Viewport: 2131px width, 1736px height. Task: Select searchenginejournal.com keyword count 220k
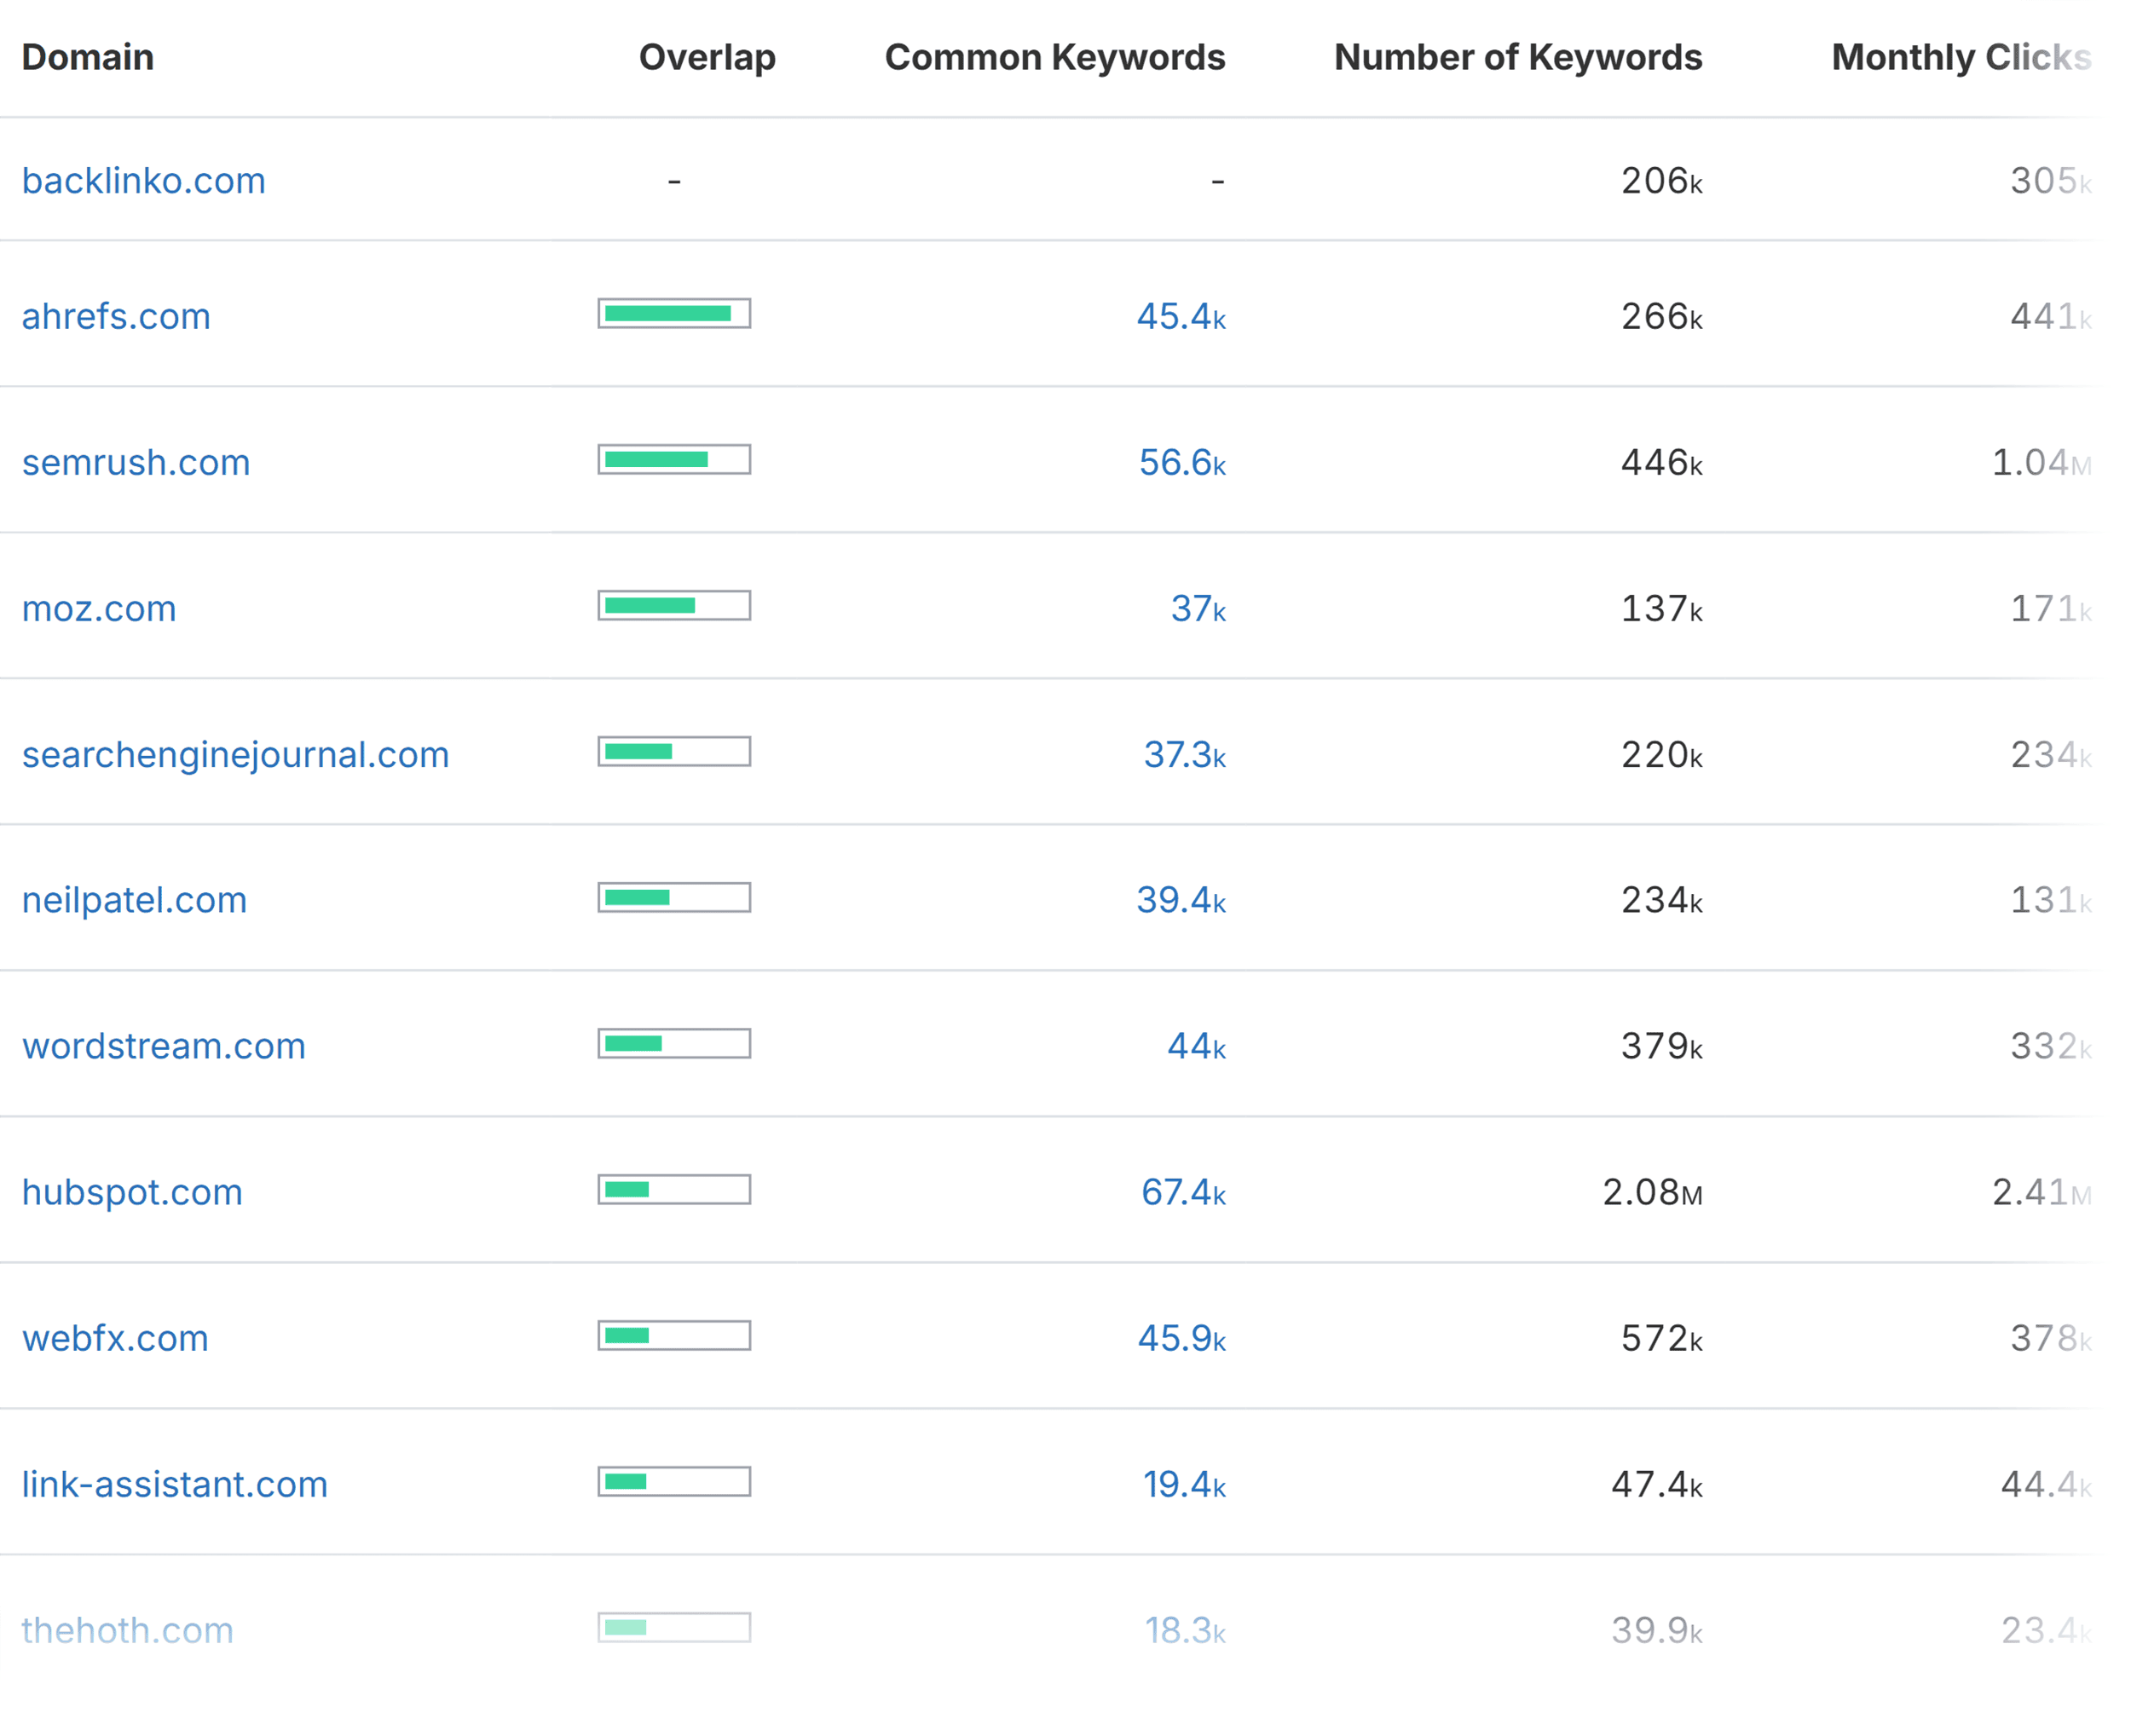(x=1662, y=754)
